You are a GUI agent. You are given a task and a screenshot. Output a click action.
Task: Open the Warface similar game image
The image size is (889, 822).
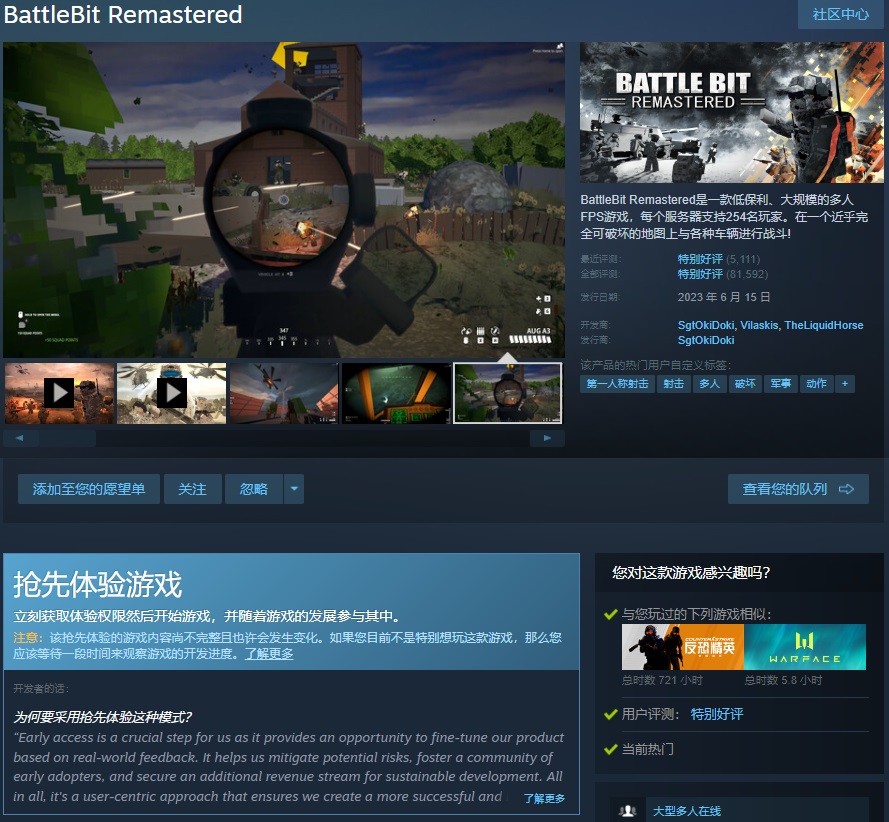click(805, 647)
